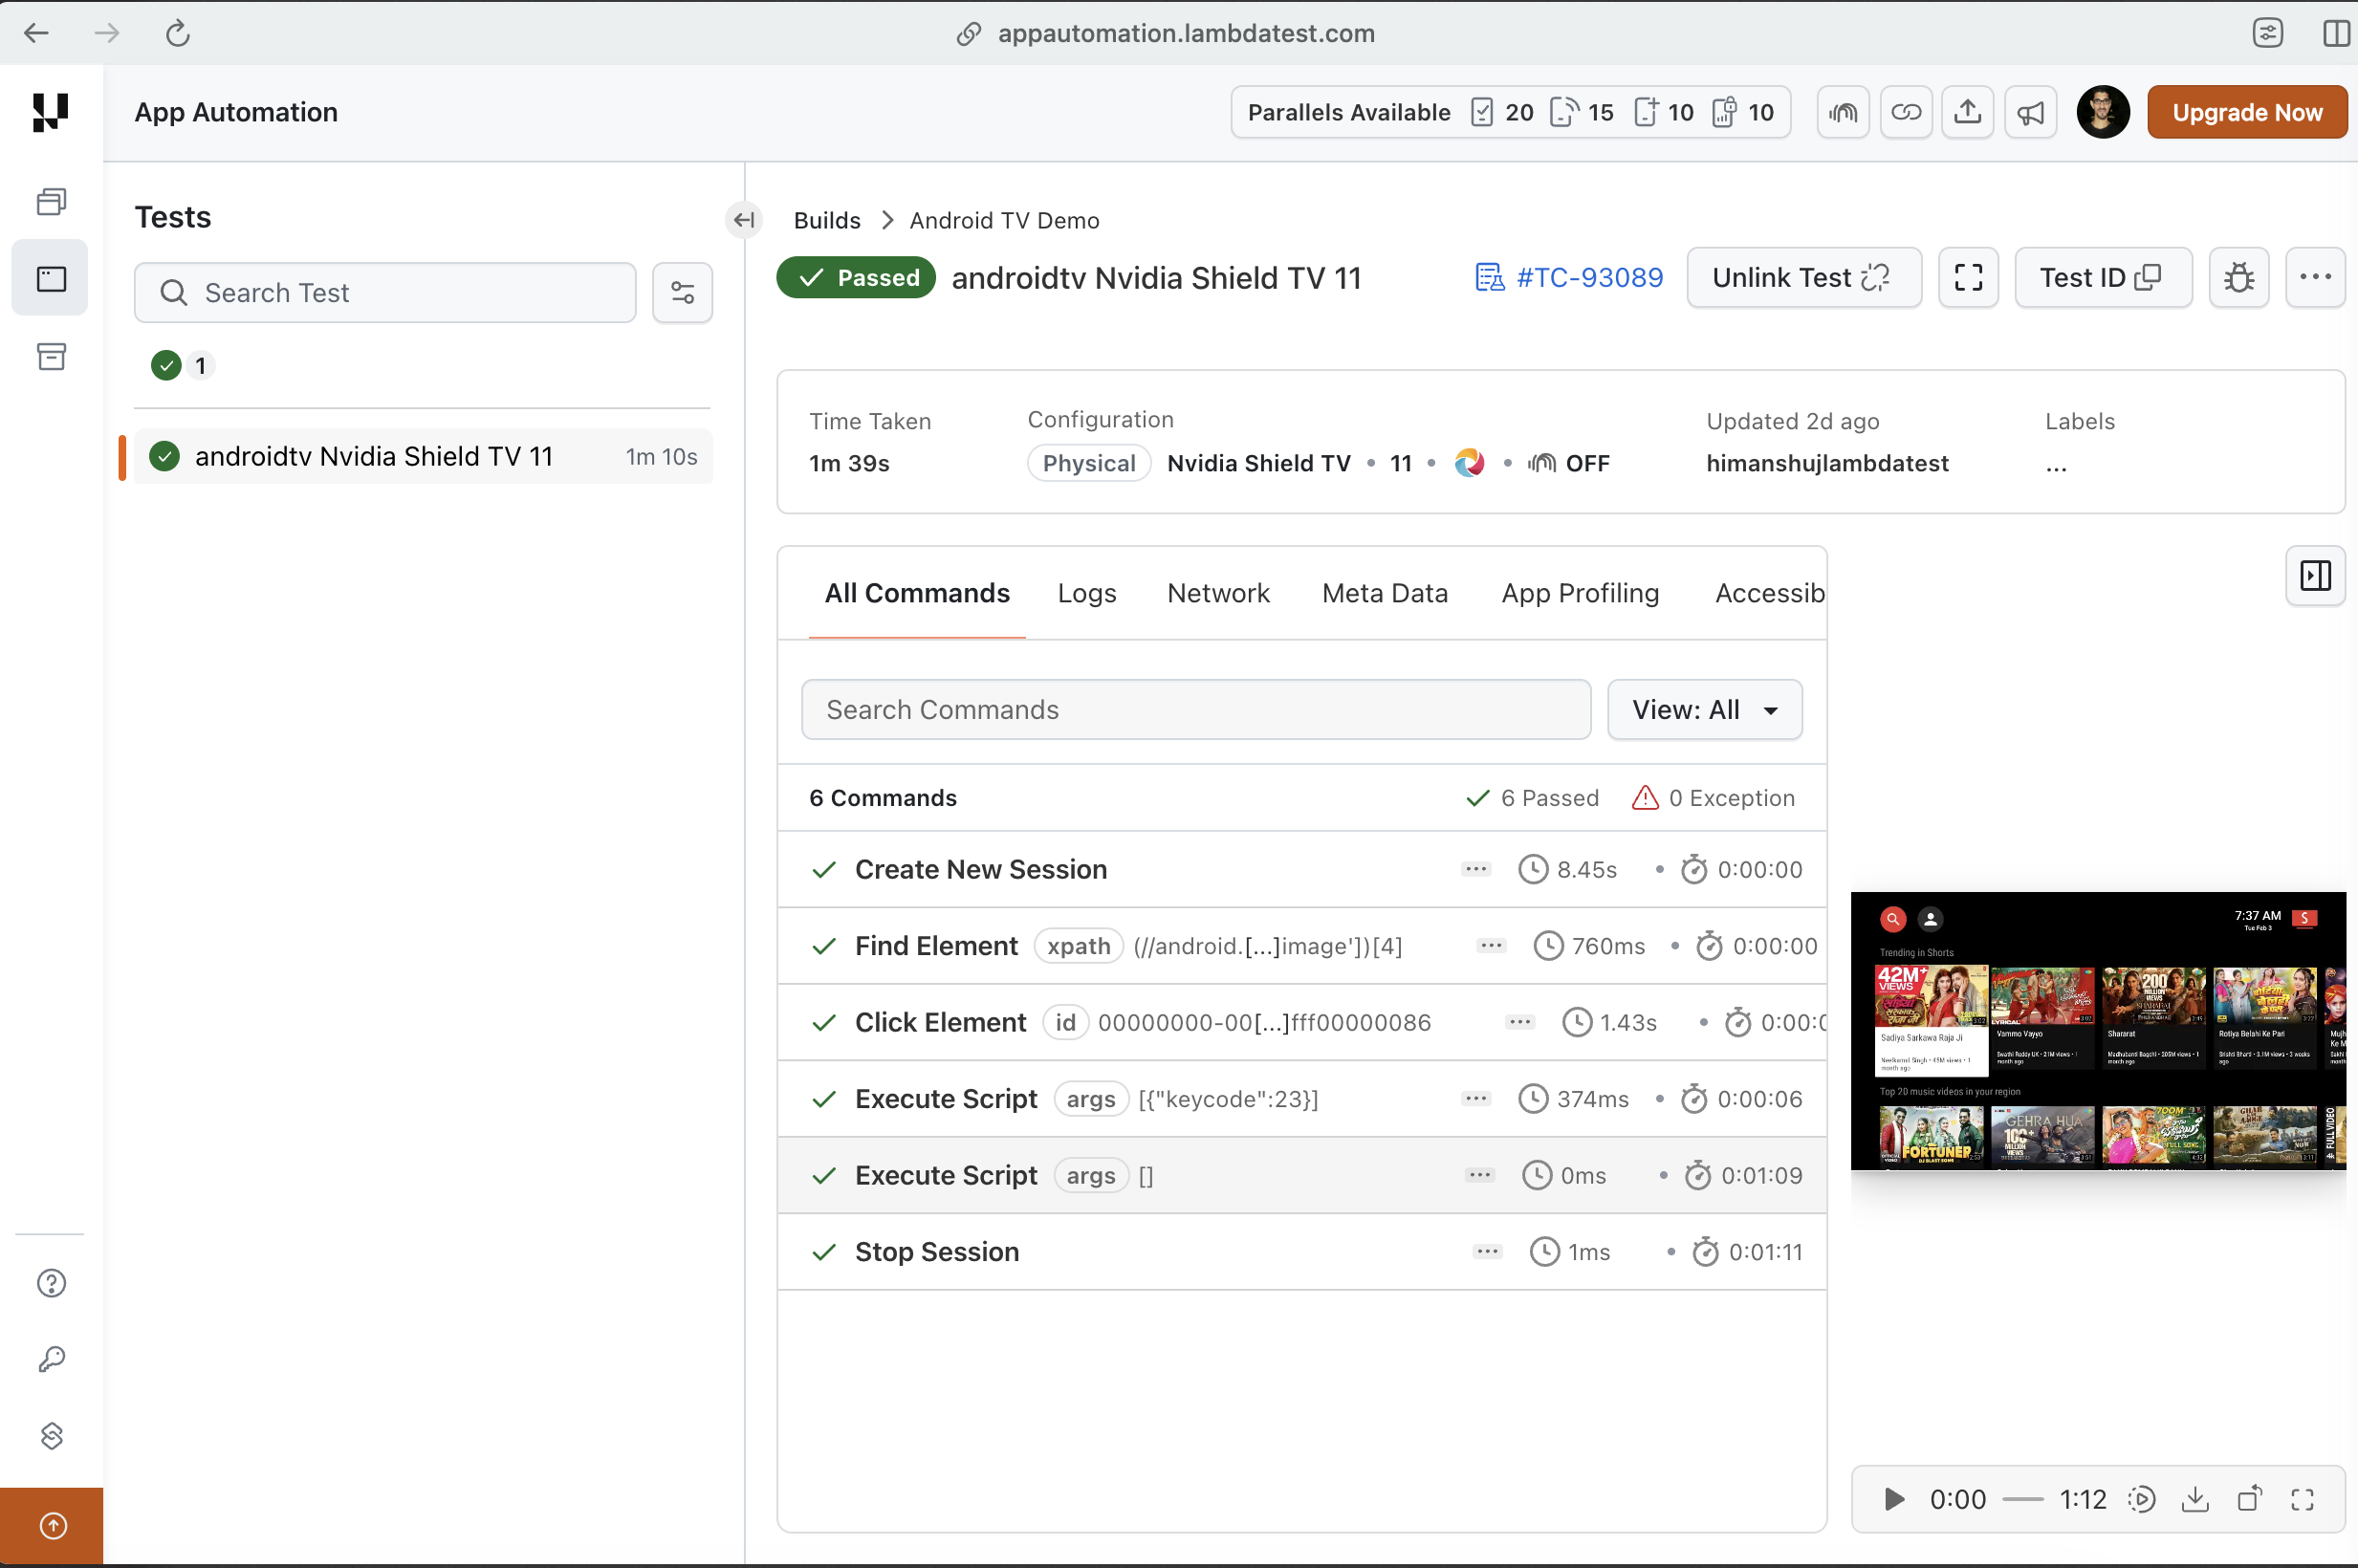Open the three-dots more options menu
The image size is (2358, 1568).
(x=2315, y=277)
